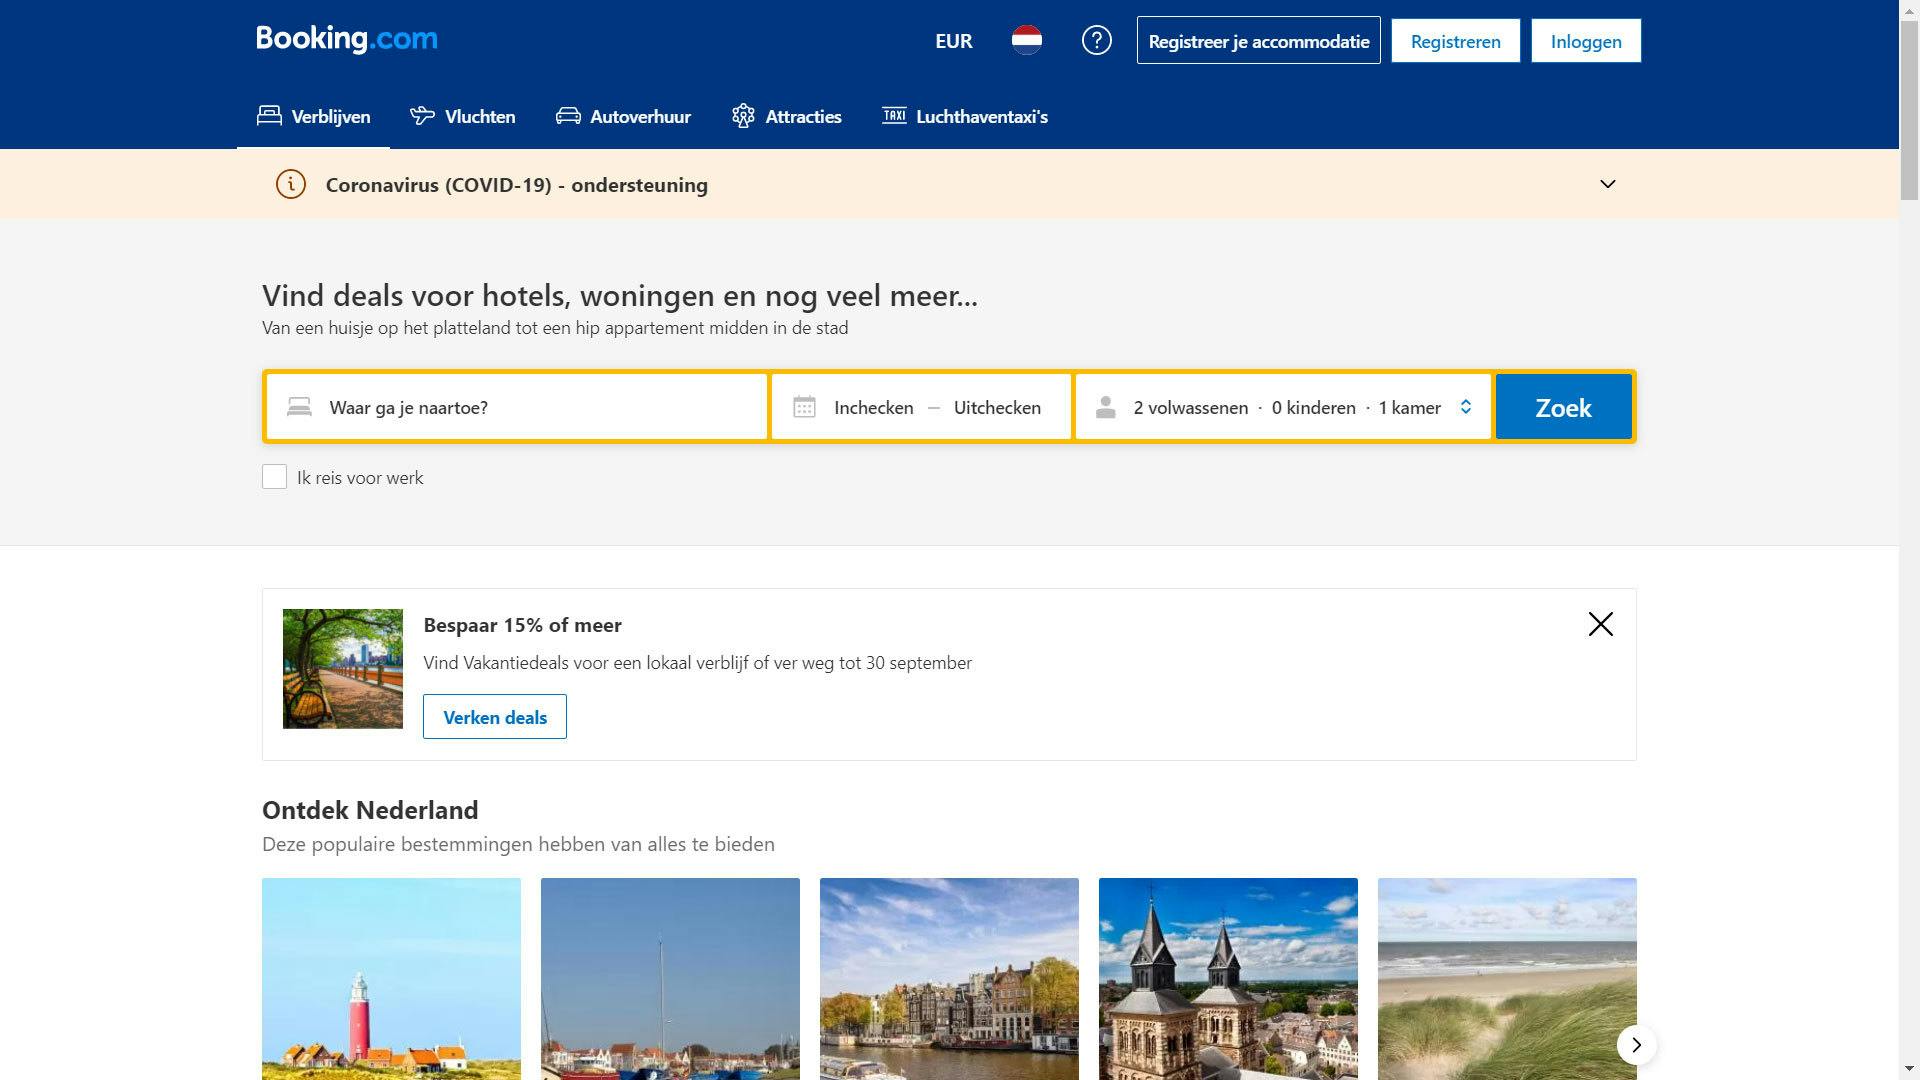Expand the Coronavirus support banner chevron
The width and height of the screenshot is (1920, 1080).
tap(1607, 184)
